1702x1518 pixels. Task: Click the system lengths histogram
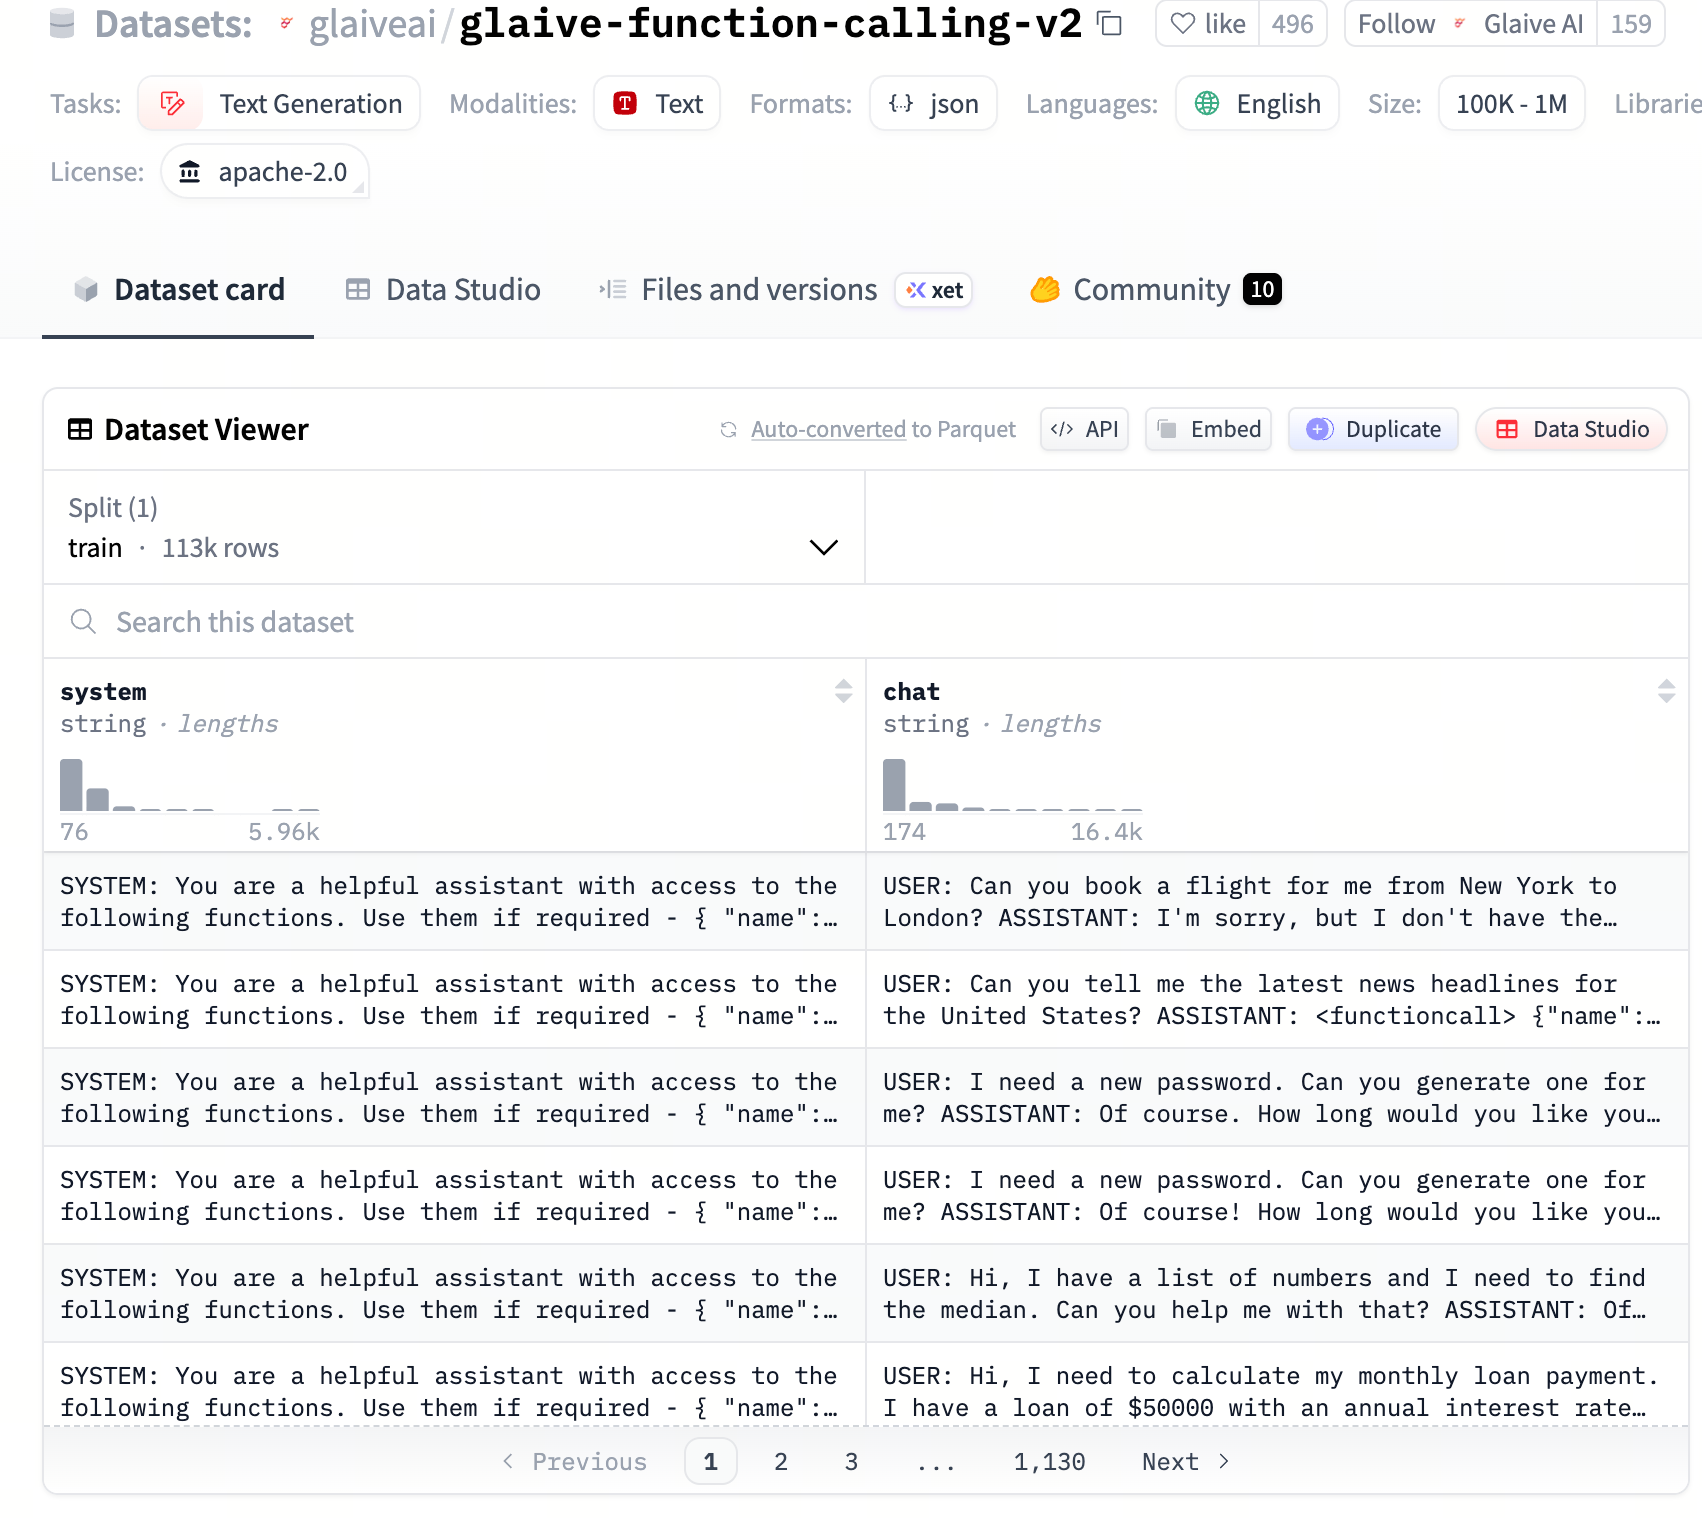[x=190, y=785]
